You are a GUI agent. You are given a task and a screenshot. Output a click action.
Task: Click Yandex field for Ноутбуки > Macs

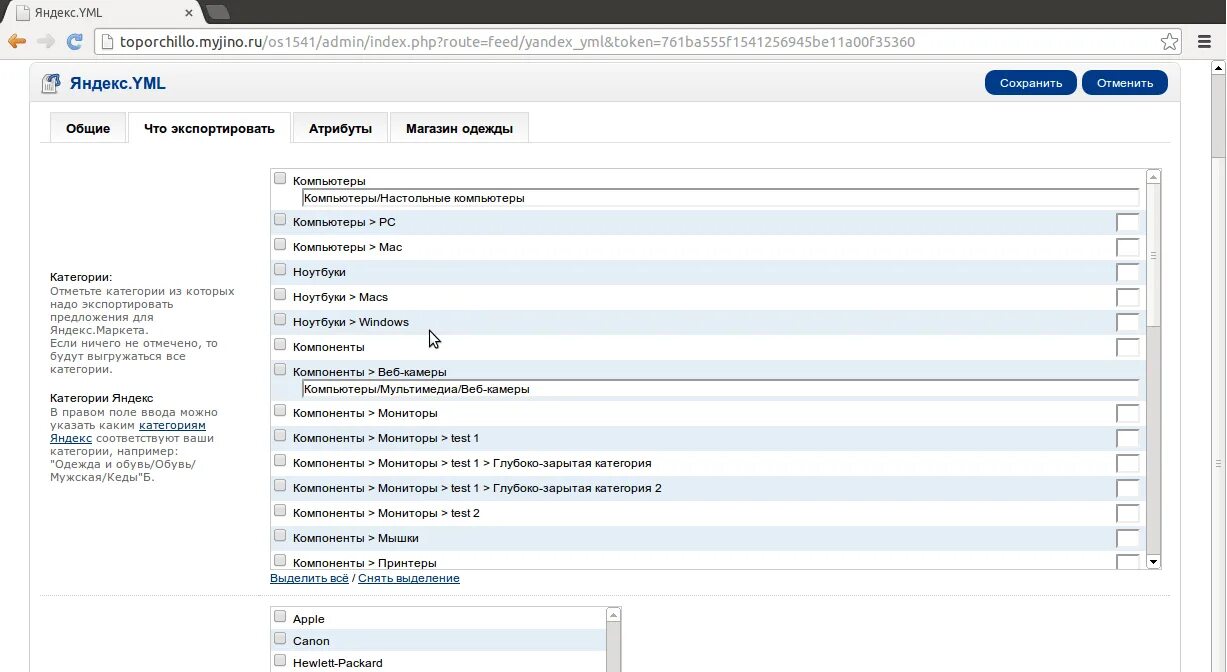1128,297
